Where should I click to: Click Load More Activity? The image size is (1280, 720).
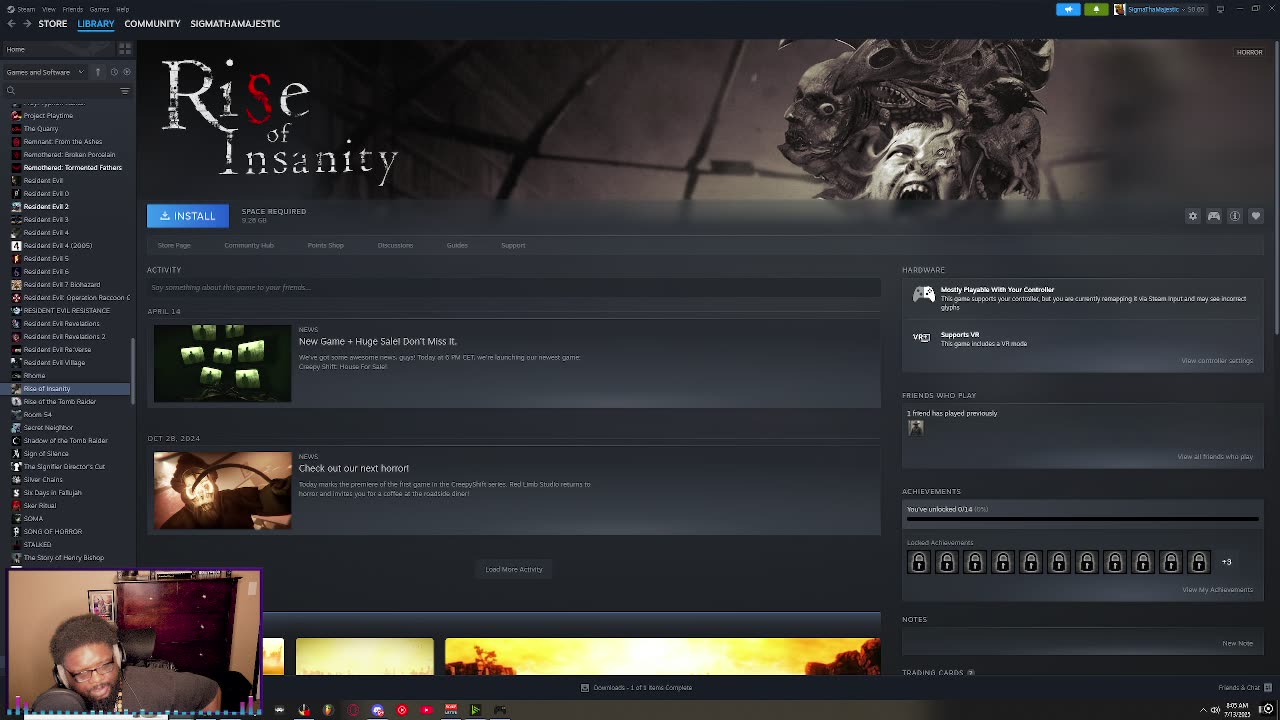coord(514,570)
